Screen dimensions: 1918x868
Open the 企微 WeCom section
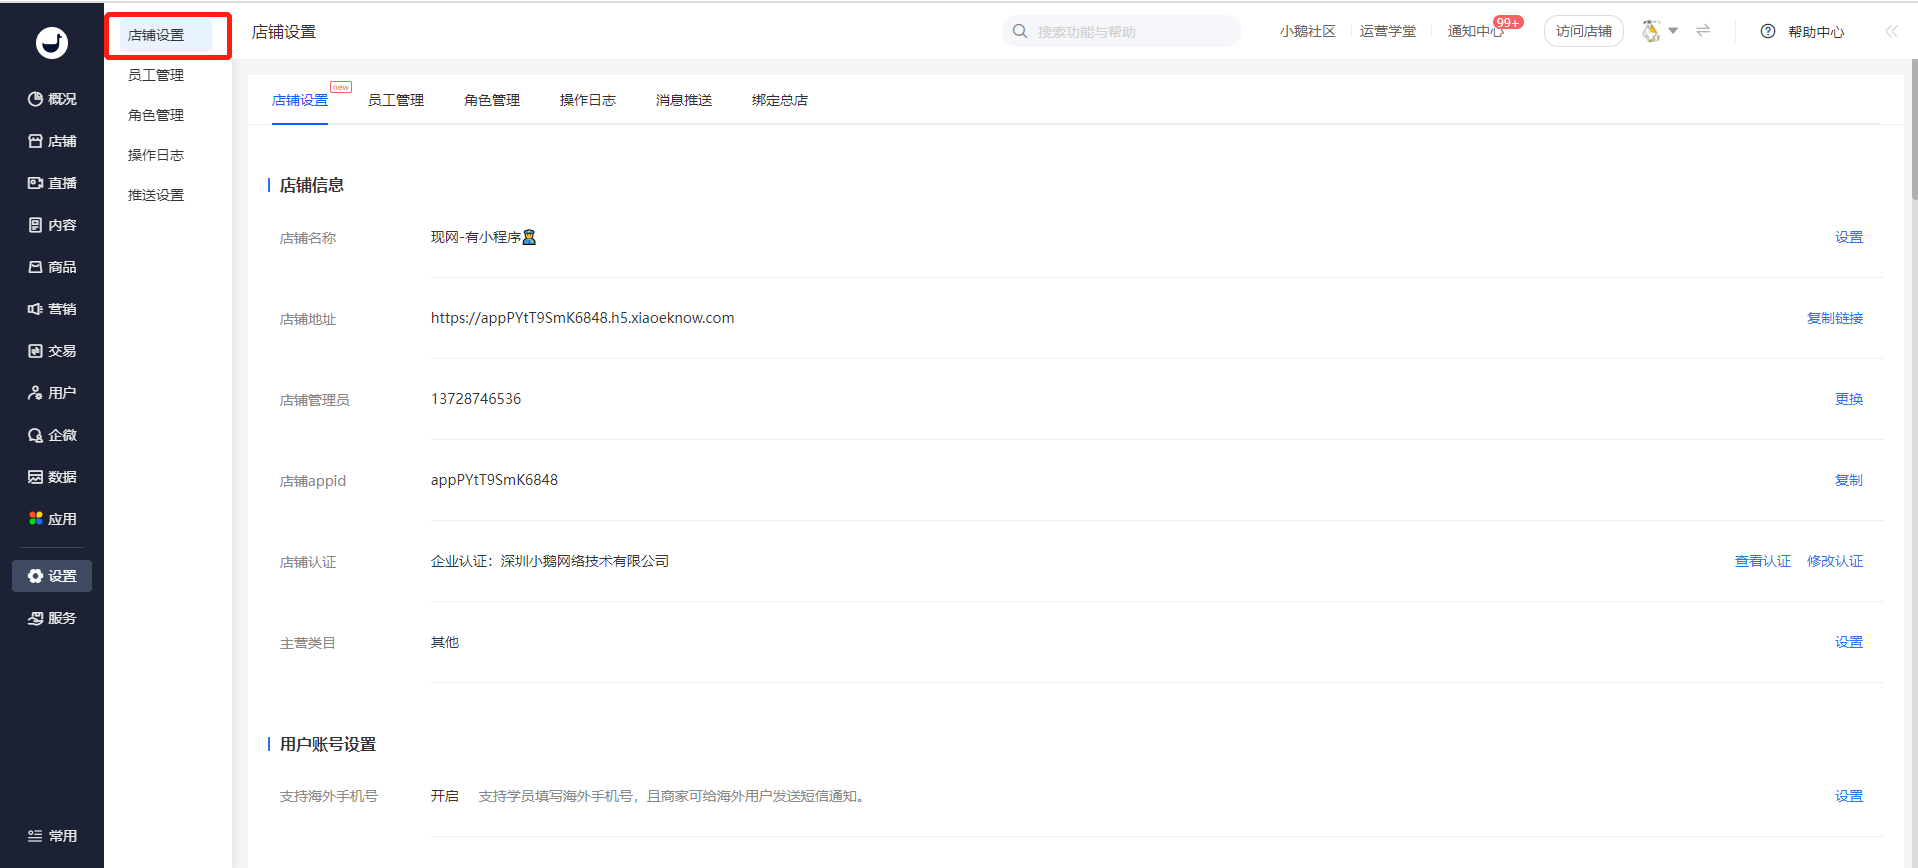pos(52,435)
